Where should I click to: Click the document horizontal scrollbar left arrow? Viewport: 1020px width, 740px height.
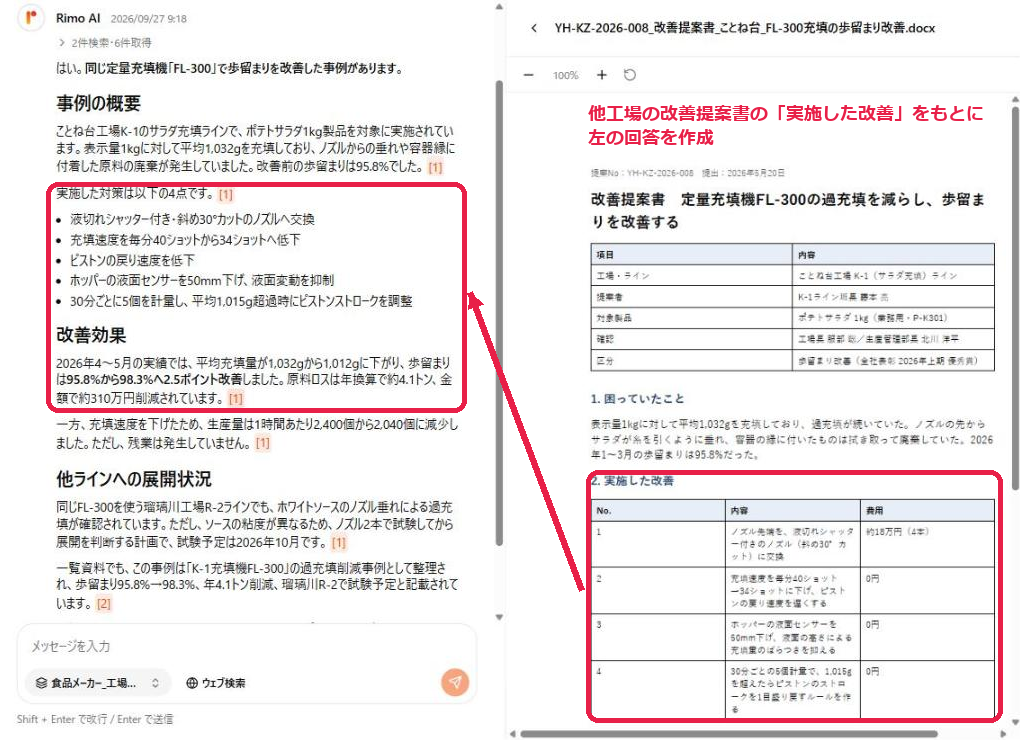coord(513,734)
